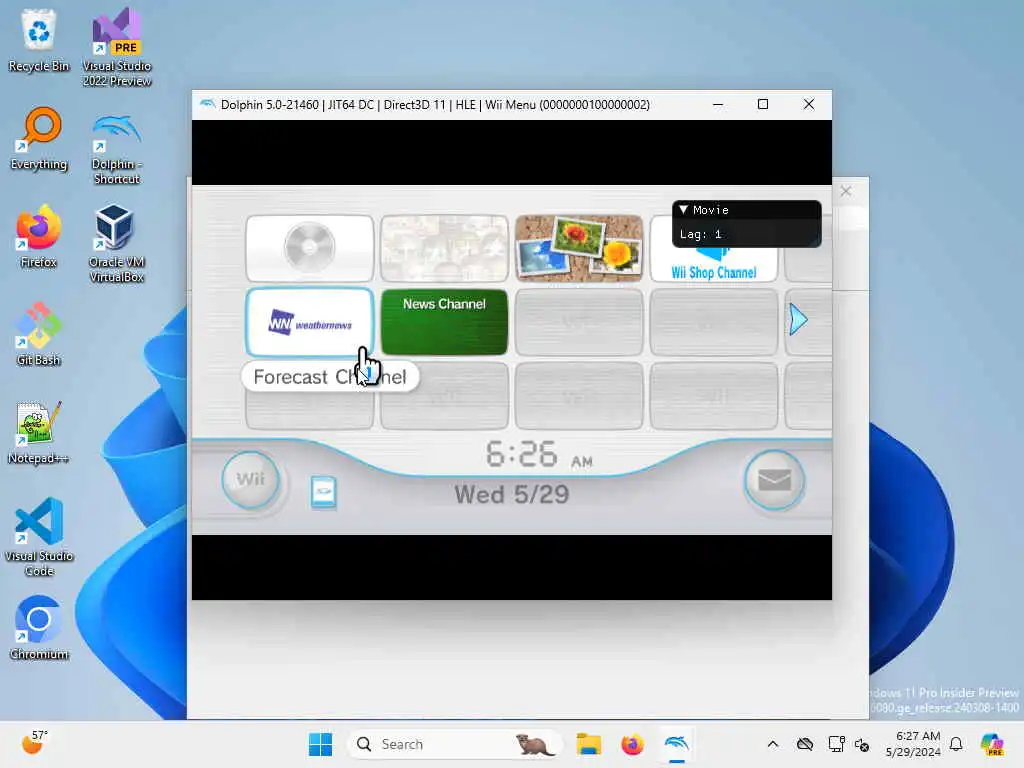The width and height of the screenshot is (1024, 768).
Task: Click the round Wii settings button
Action: (x=251, y=480)
